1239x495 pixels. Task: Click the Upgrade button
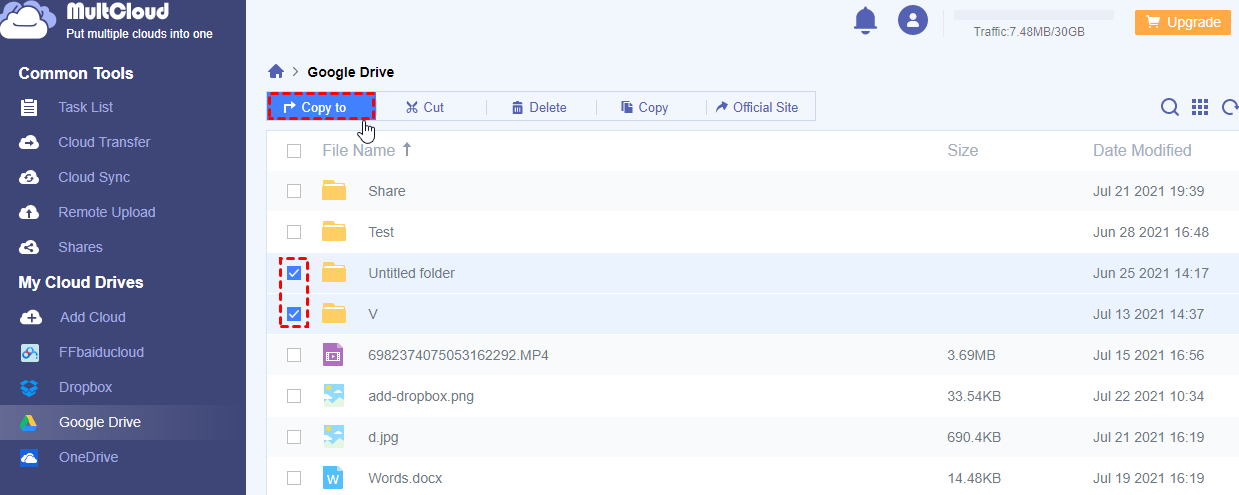1183,22
